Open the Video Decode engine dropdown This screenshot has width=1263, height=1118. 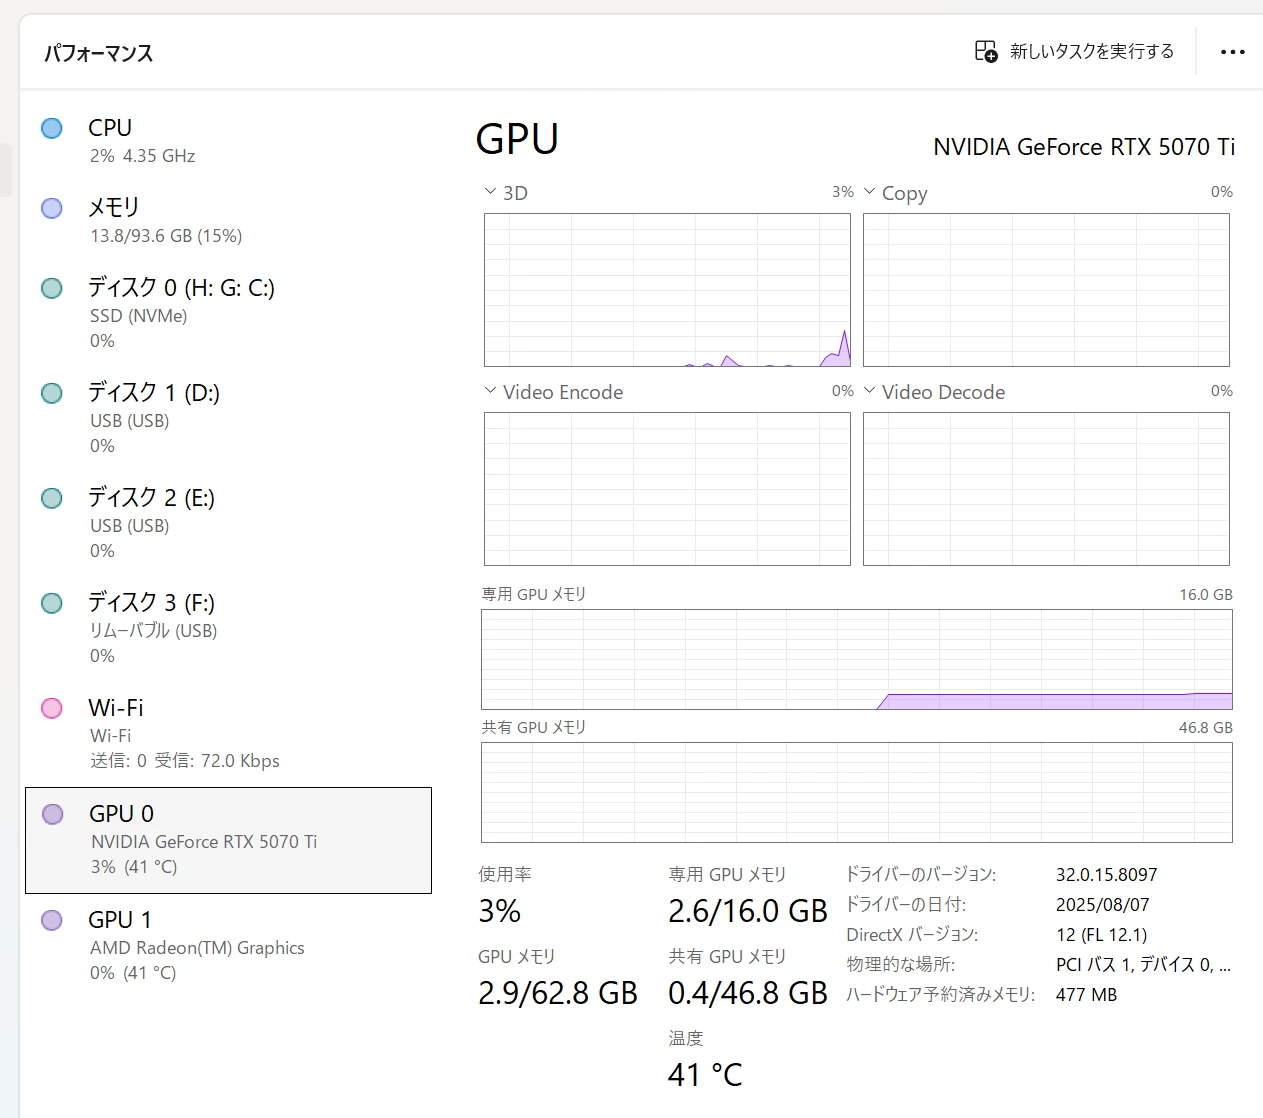pos(869,391)
